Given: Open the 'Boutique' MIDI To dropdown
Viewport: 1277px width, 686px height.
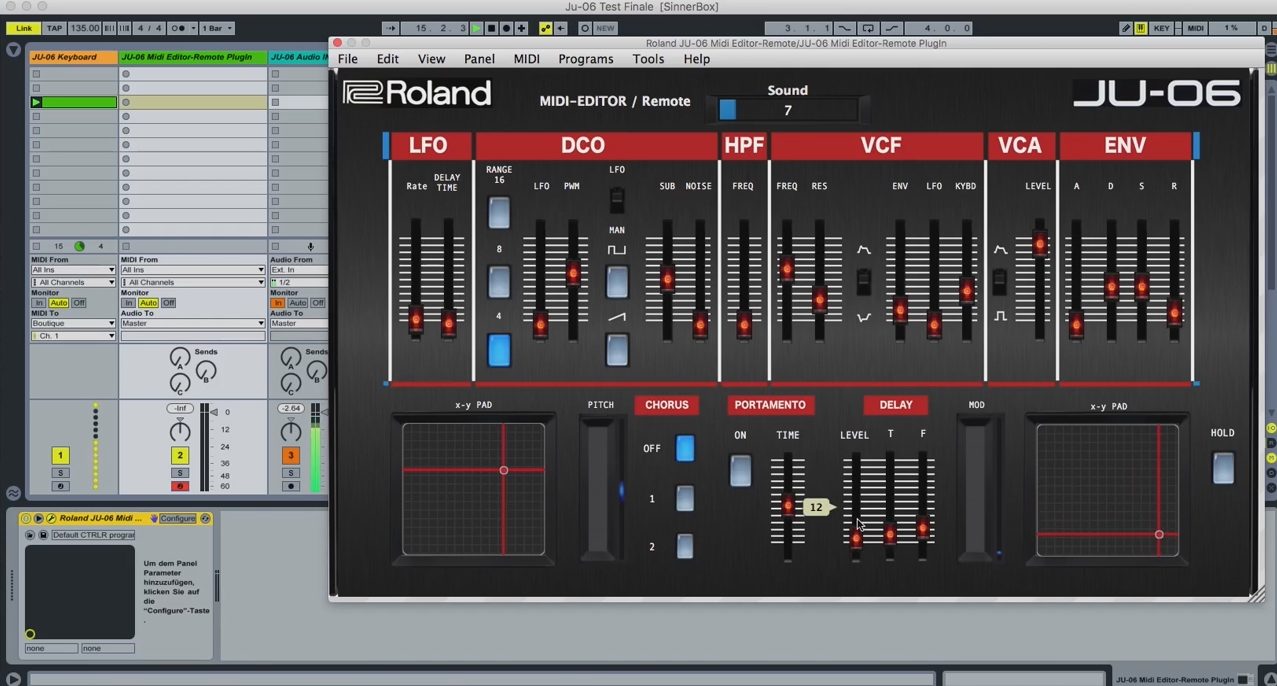Looking at the screenshot, I should coord(73,323).
